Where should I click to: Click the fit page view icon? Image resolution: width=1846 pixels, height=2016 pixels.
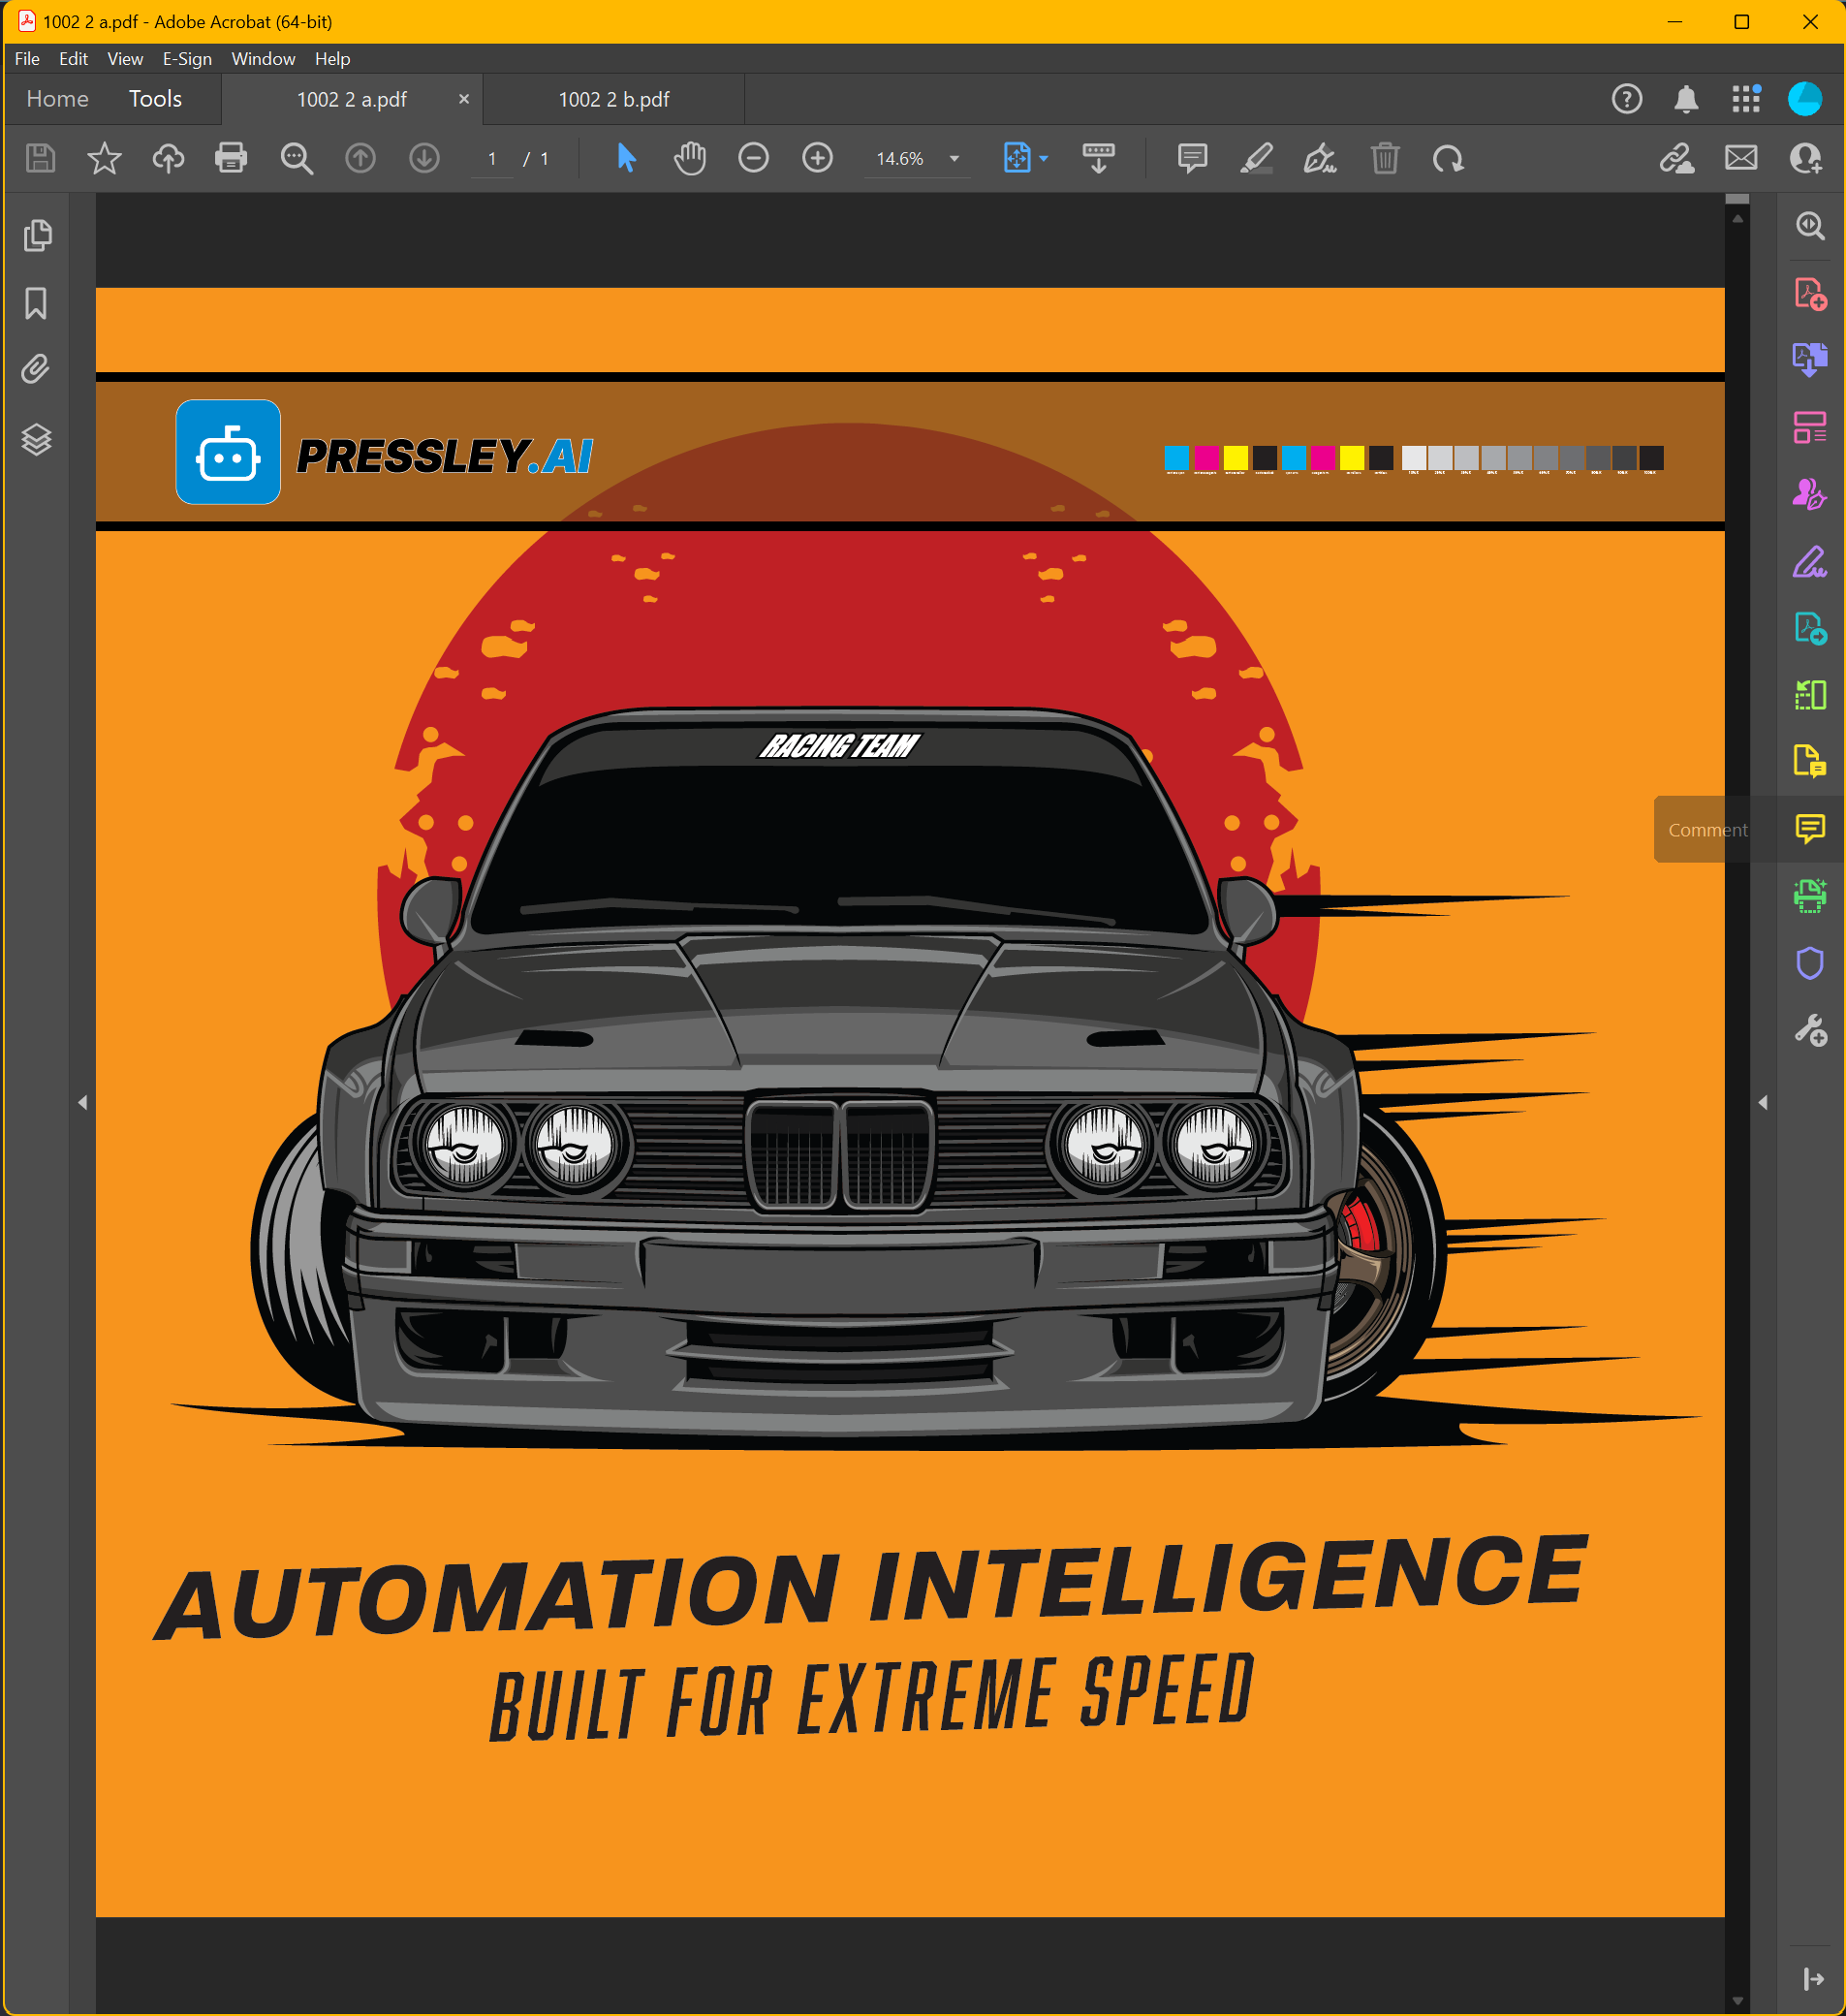[1017, 158]
